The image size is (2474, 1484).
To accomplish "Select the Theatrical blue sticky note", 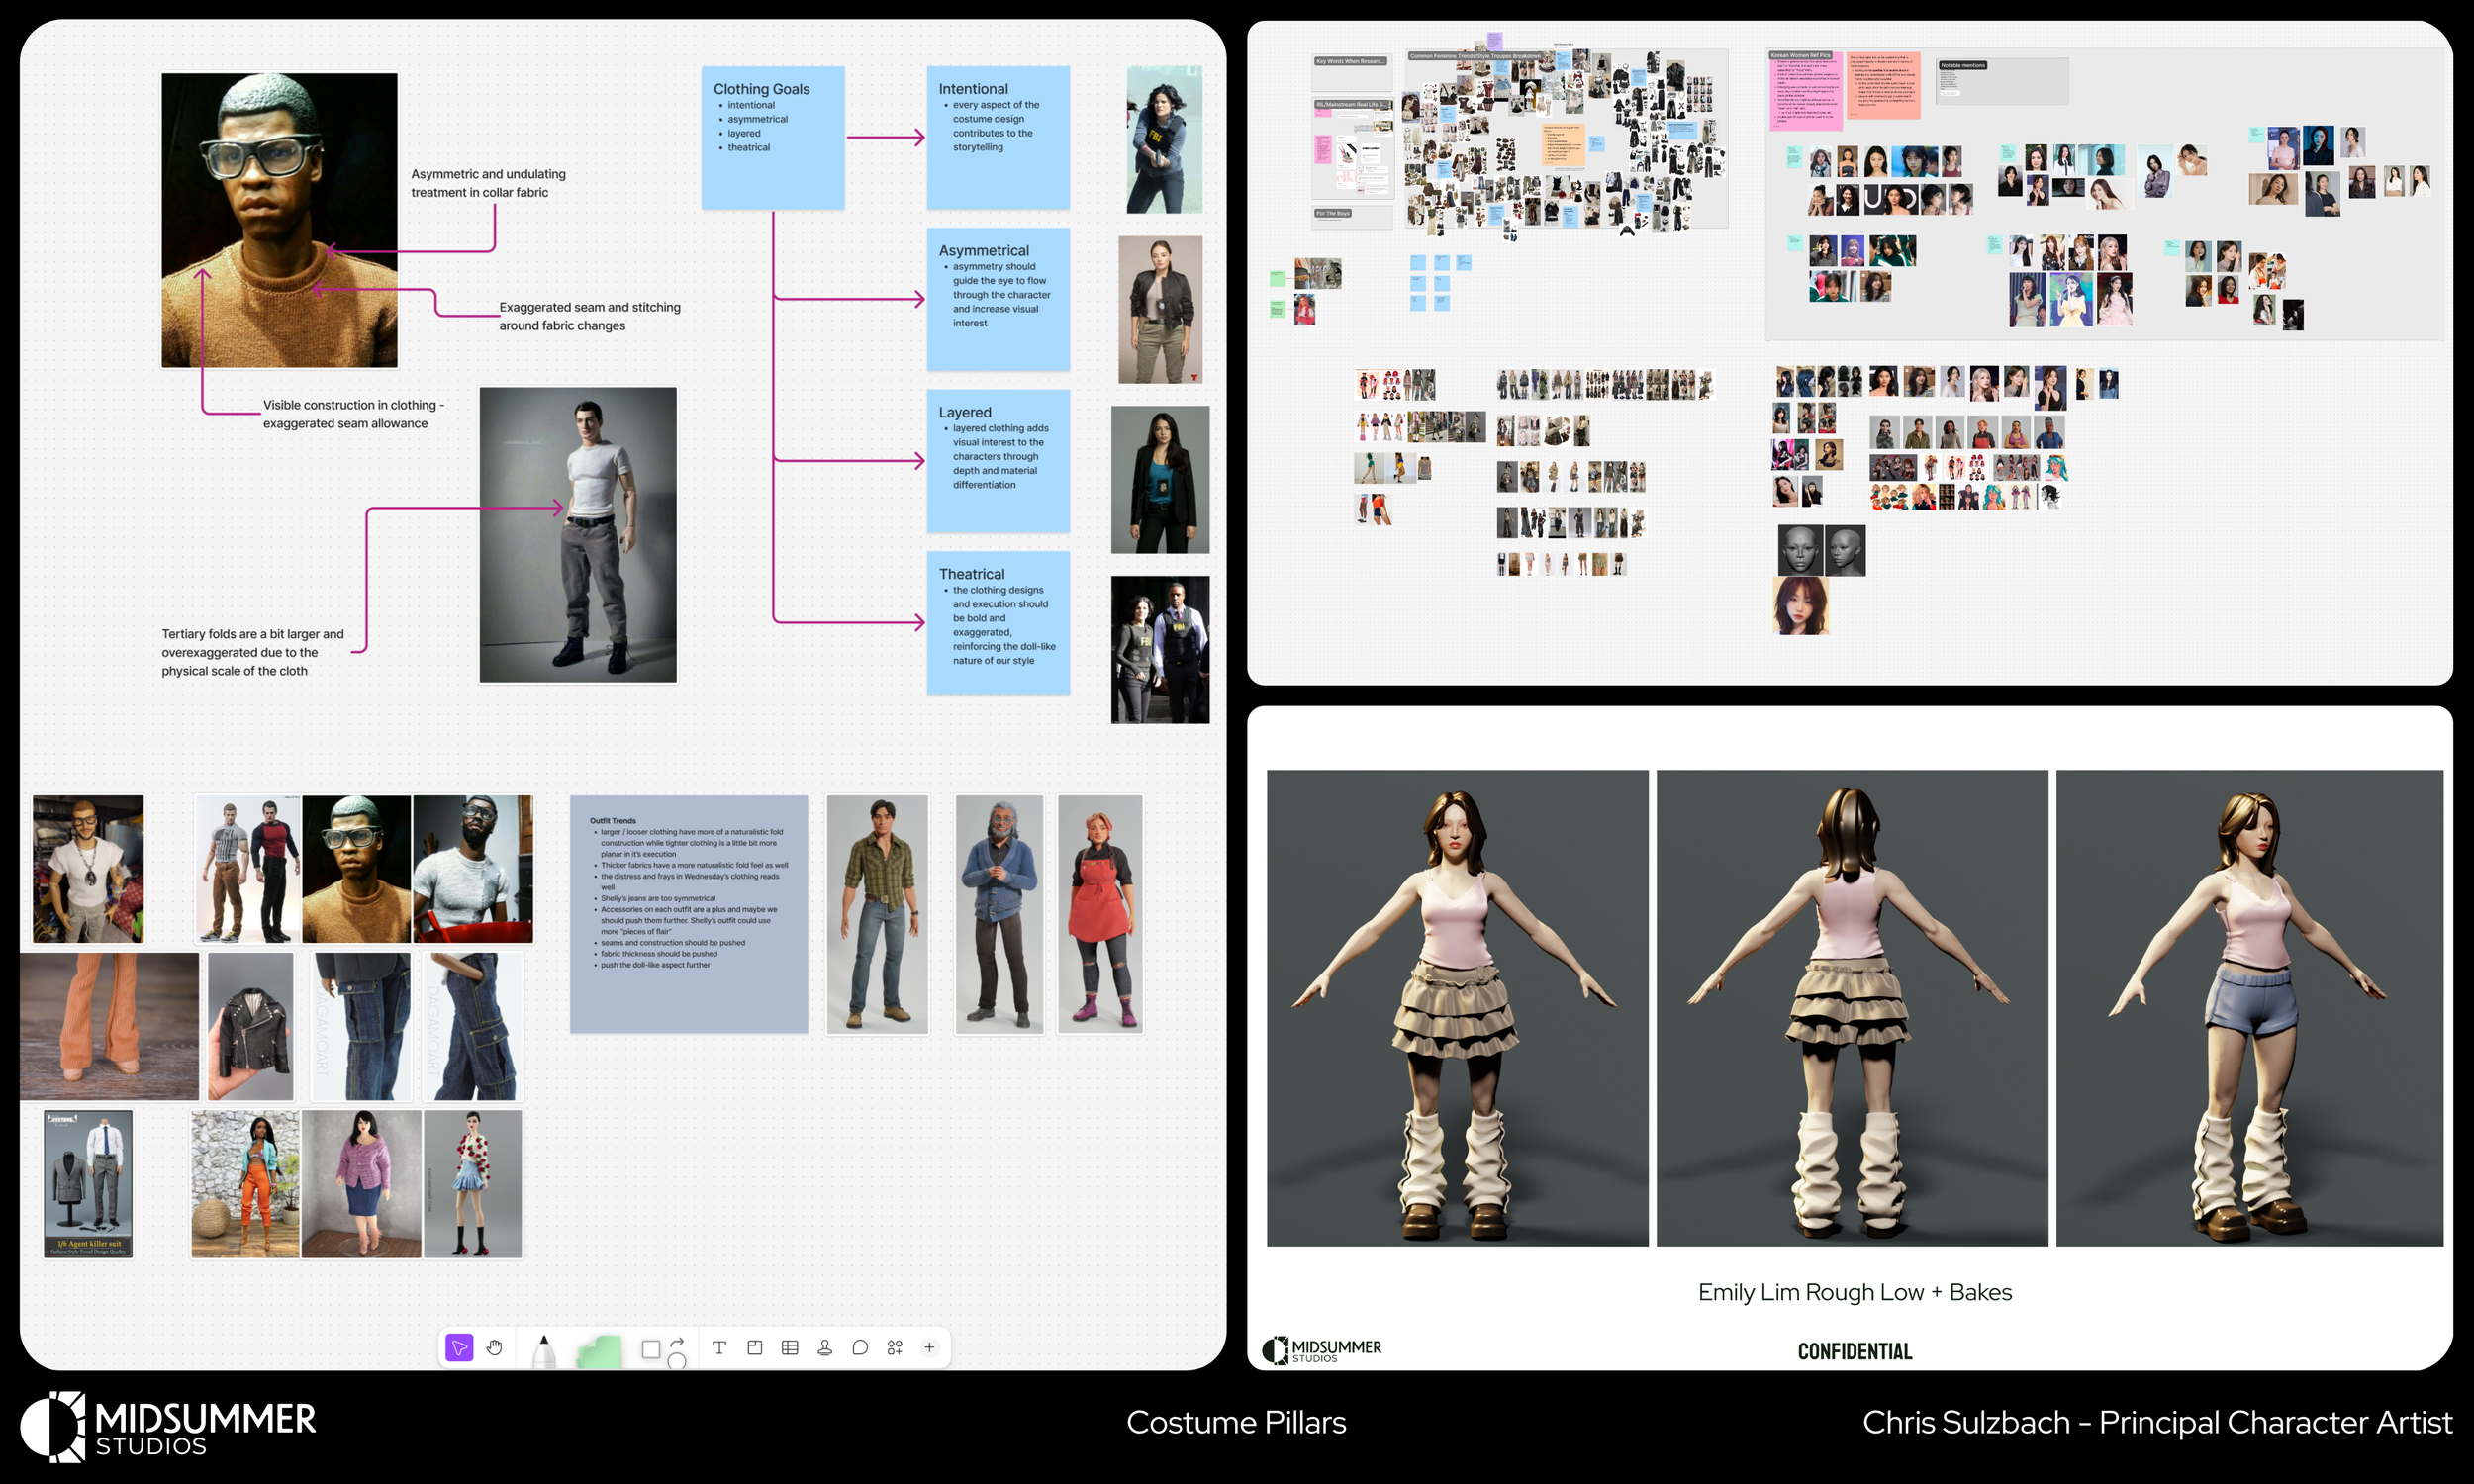I will click(x=997, y=623).
